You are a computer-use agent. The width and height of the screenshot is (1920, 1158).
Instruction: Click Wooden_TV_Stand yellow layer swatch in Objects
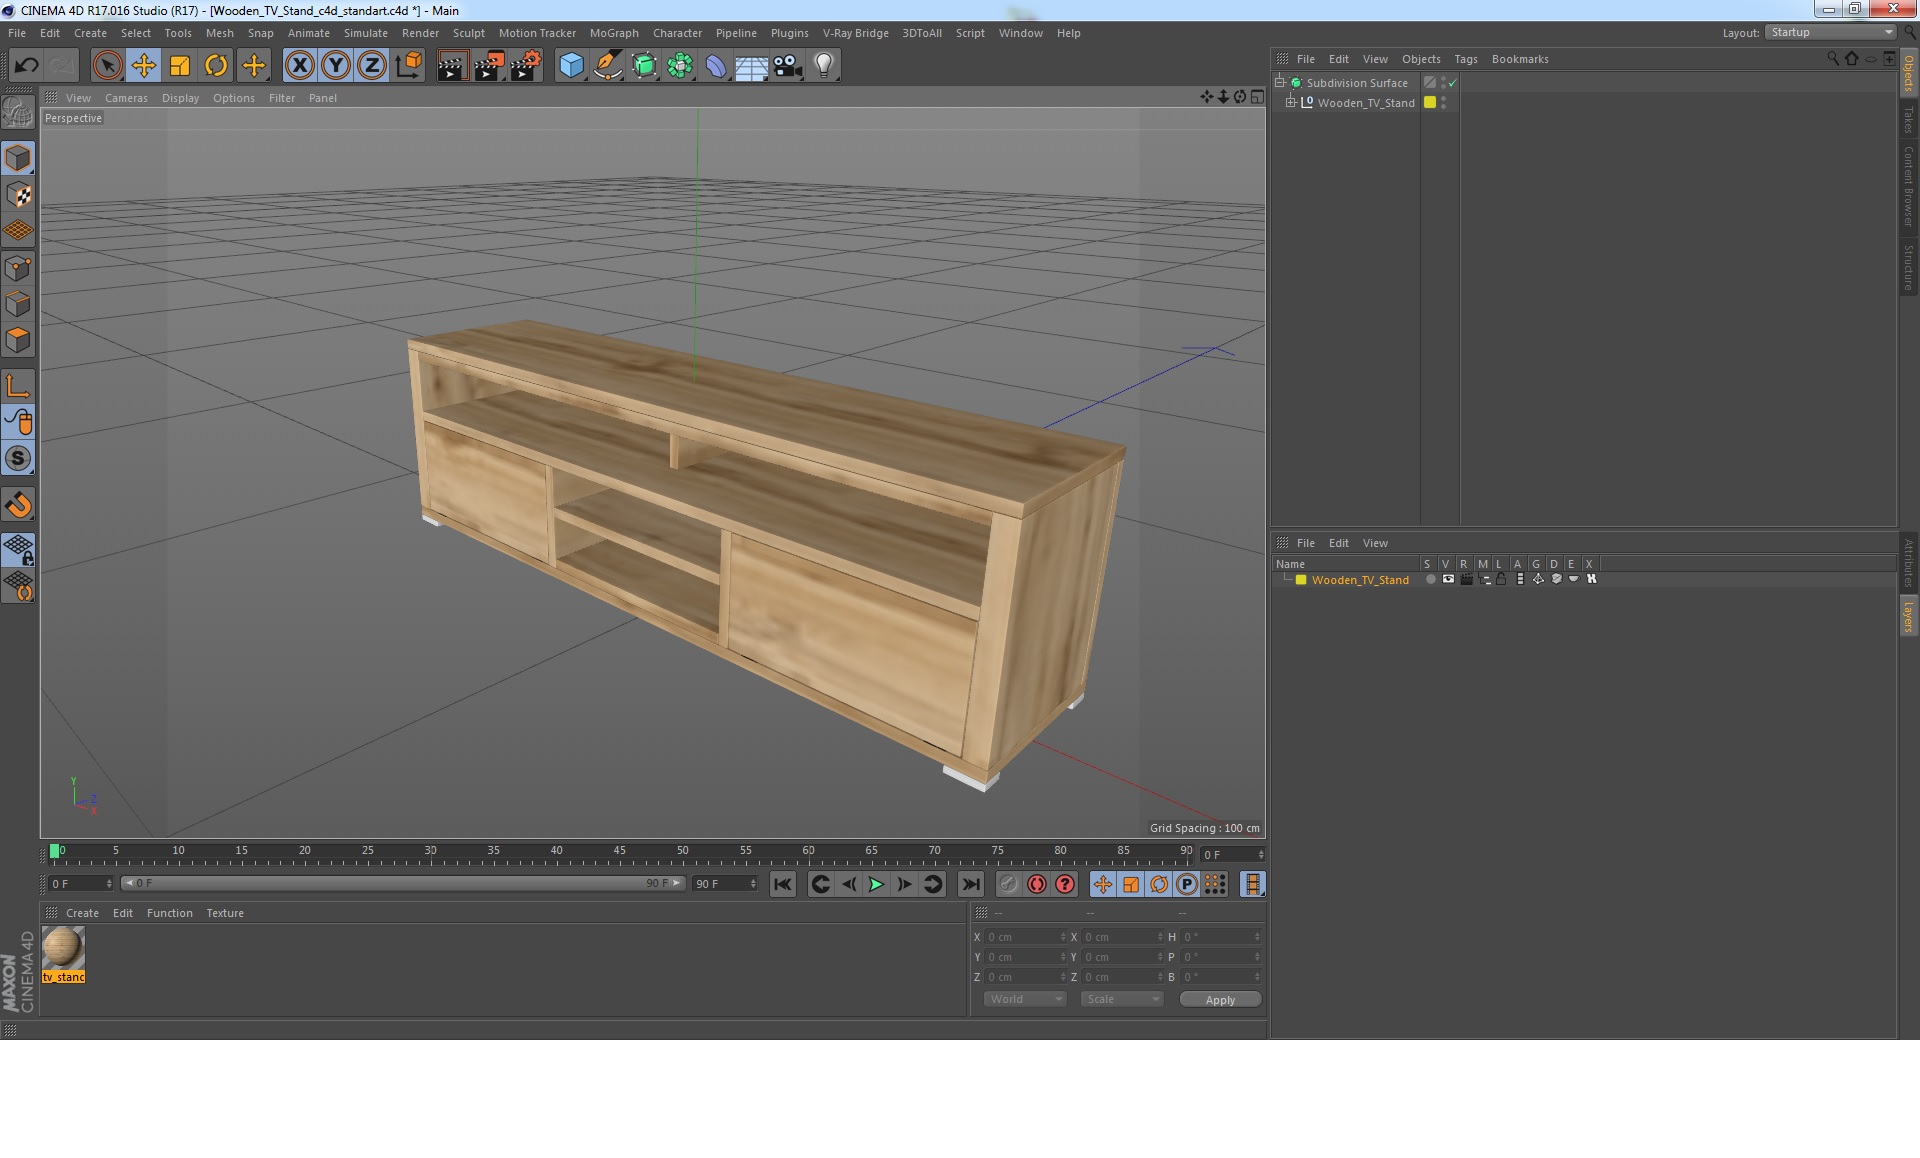click(x=1430, y=102)
